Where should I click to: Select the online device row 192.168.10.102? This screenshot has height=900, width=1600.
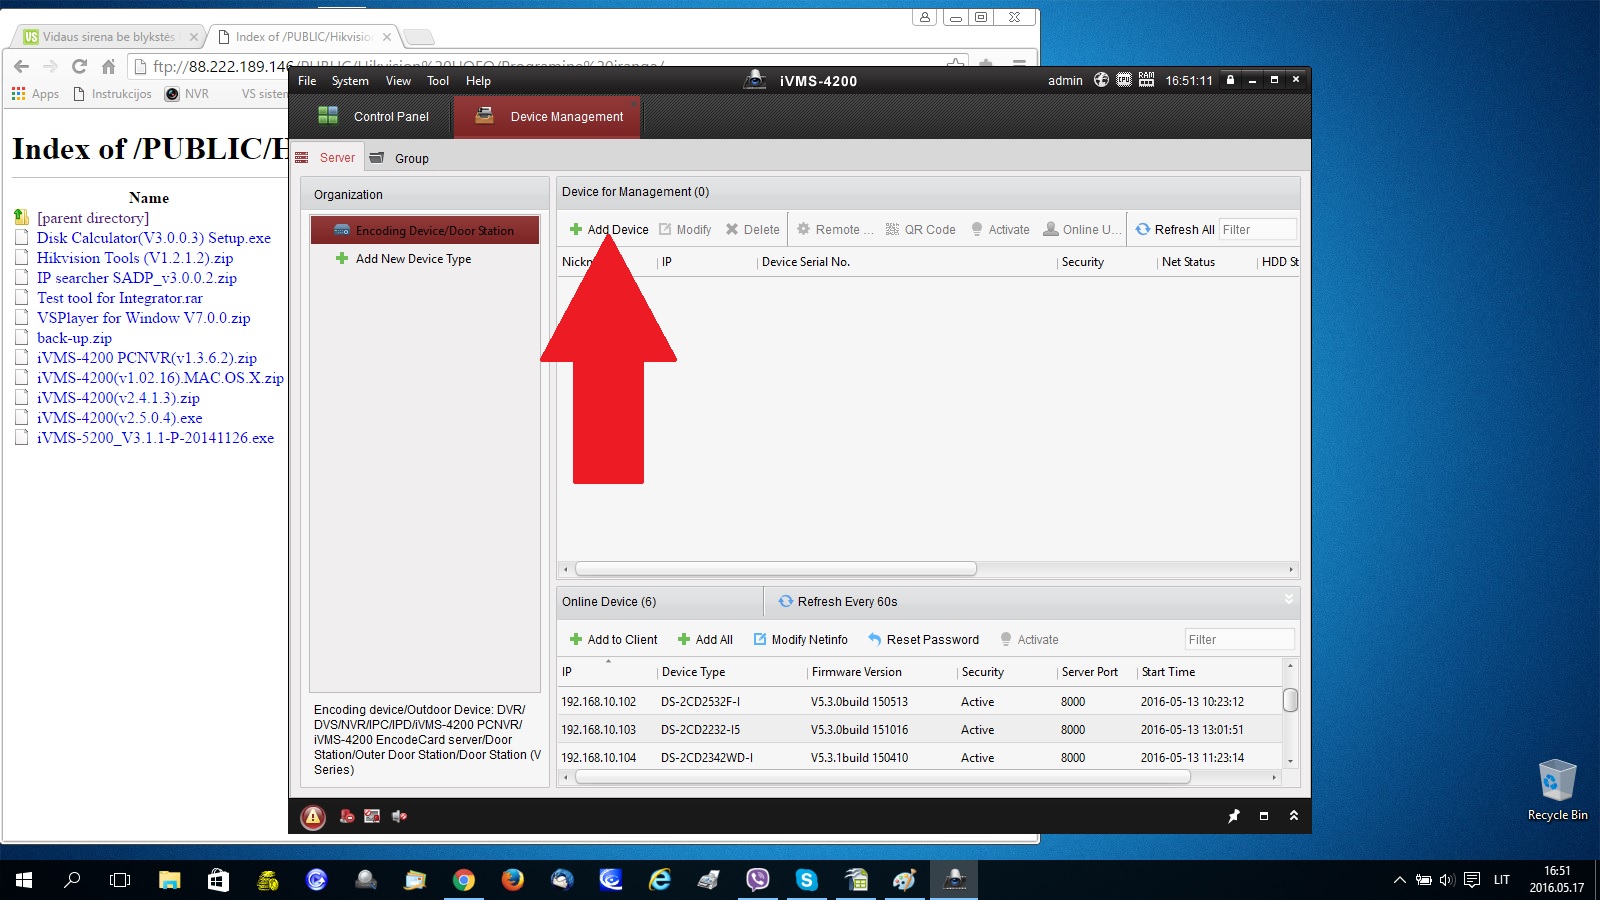tap(919, 702)
